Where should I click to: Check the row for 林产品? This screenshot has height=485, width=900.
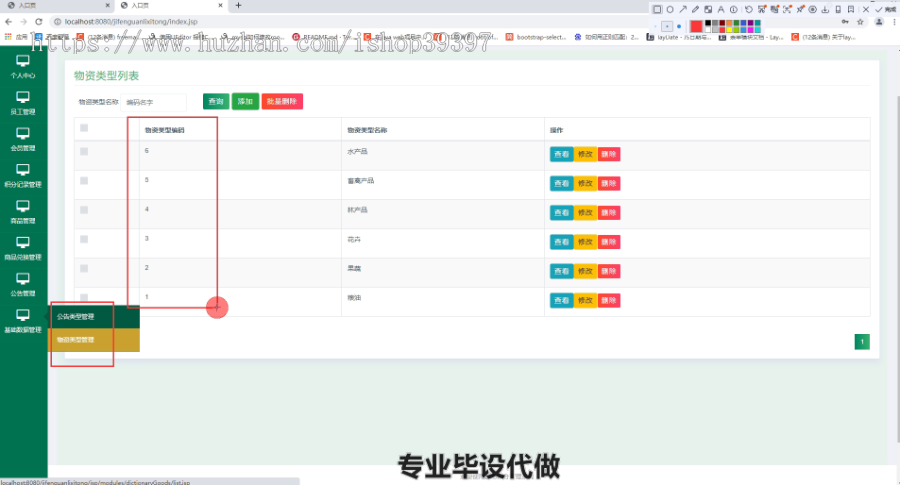coord(84,210)
